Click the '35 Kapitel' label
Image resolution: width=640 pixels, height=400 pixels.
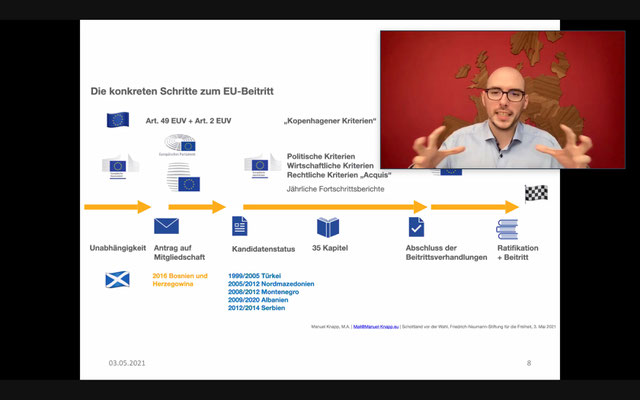(330, 248)
